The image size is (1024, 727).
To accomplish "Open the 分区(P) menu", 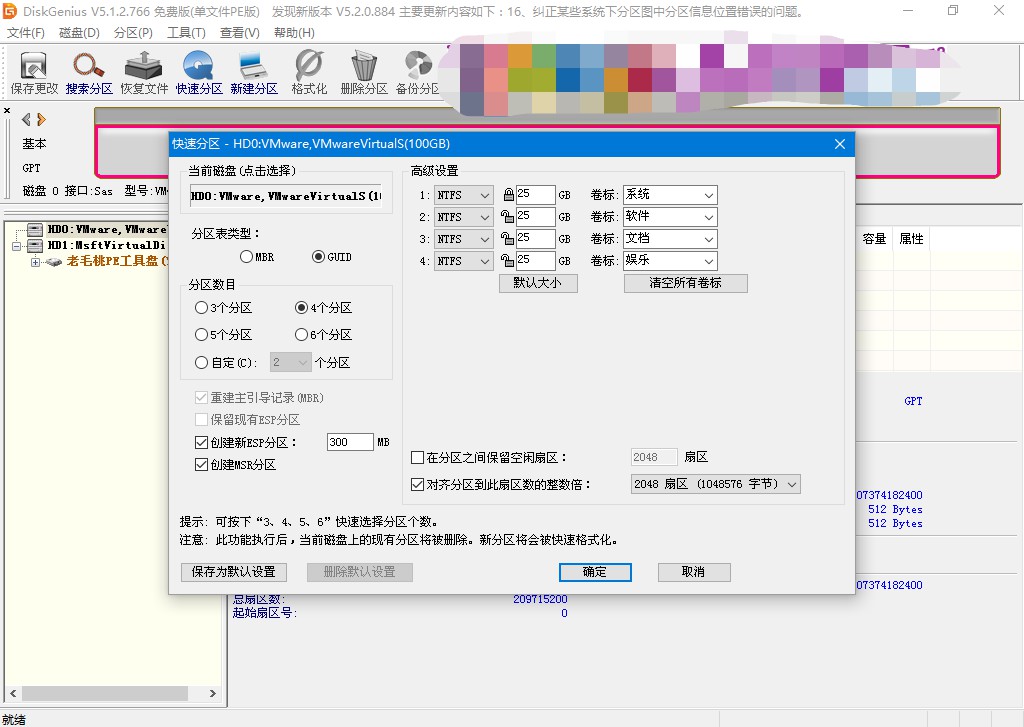I will pos(133,33).
